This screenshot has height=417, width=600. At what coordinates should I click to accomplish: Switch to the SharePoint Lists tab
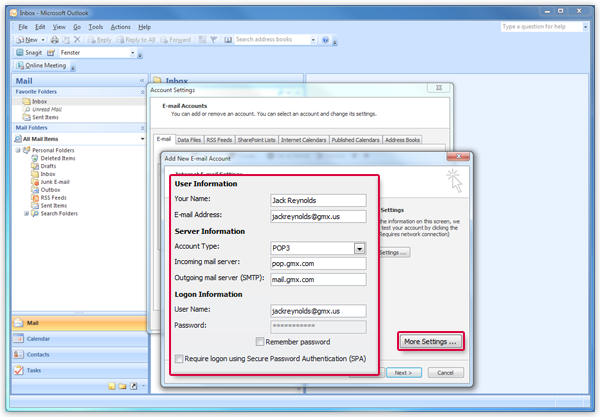point(256,140)
